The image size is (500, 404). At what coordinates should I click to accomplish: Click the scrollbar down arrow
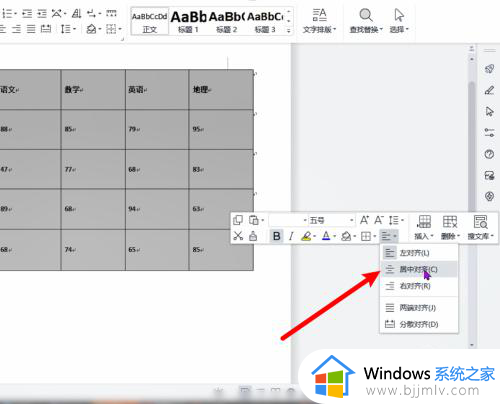point(472,345)
